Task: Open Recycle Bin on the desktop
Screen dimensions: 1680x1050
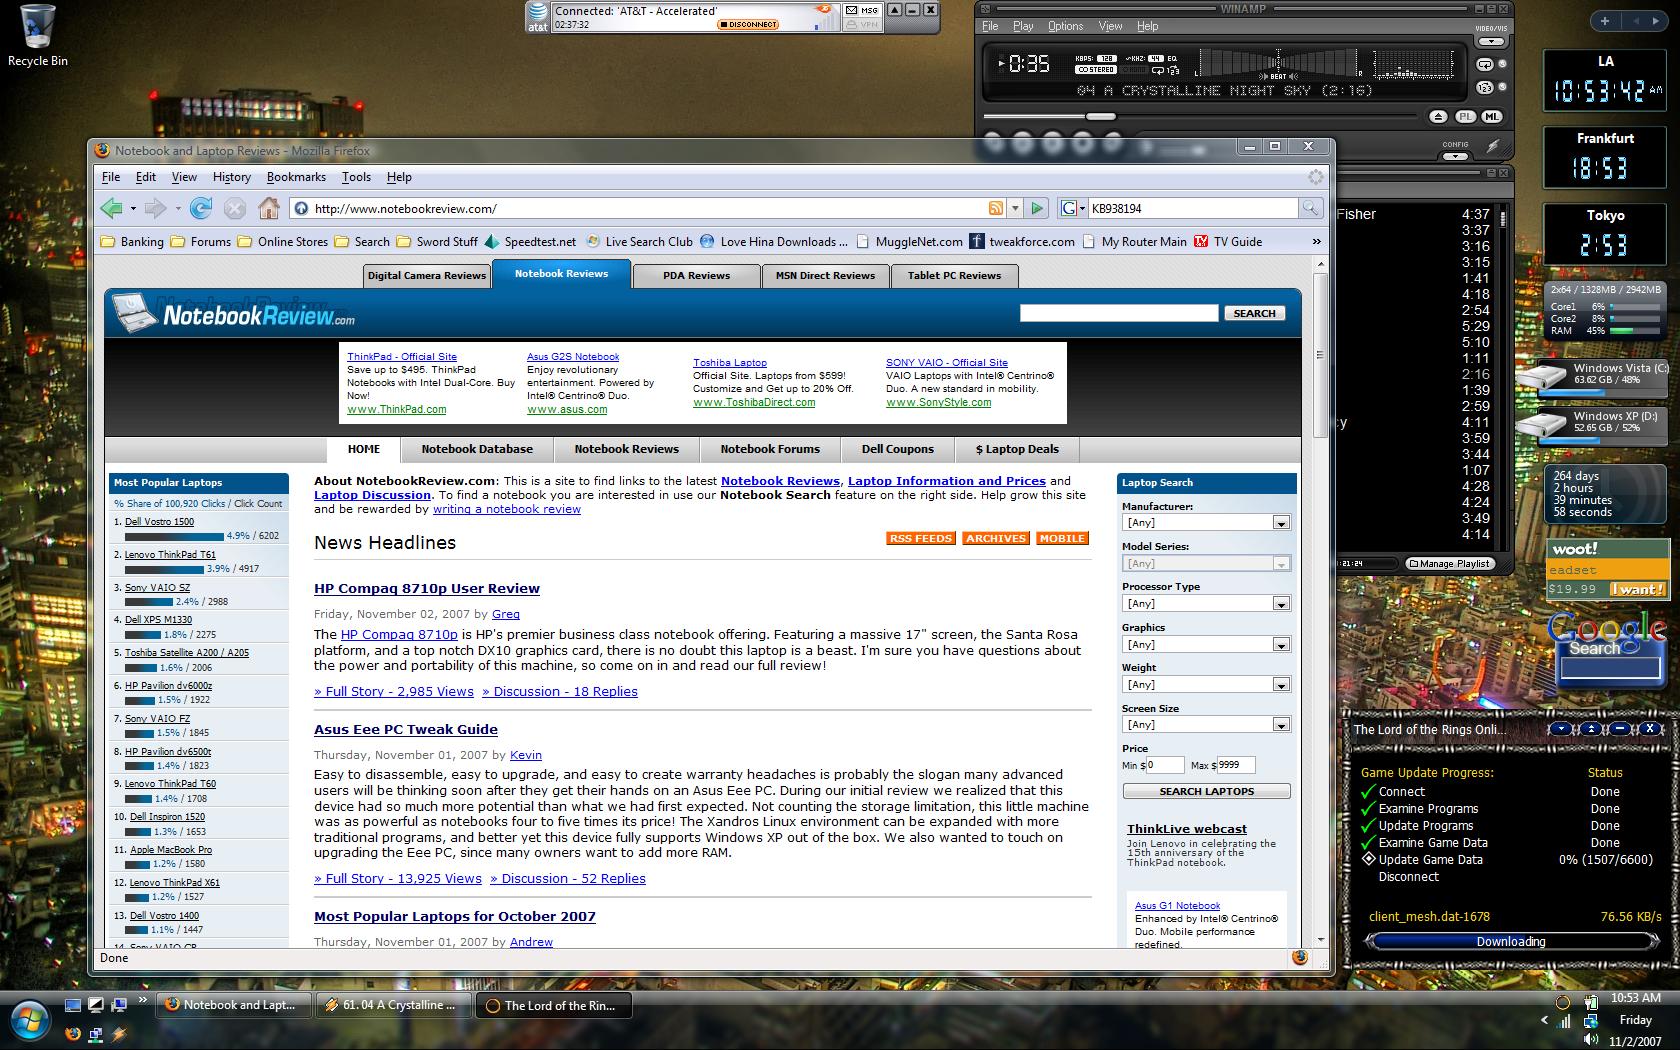Action: point(38,36)
